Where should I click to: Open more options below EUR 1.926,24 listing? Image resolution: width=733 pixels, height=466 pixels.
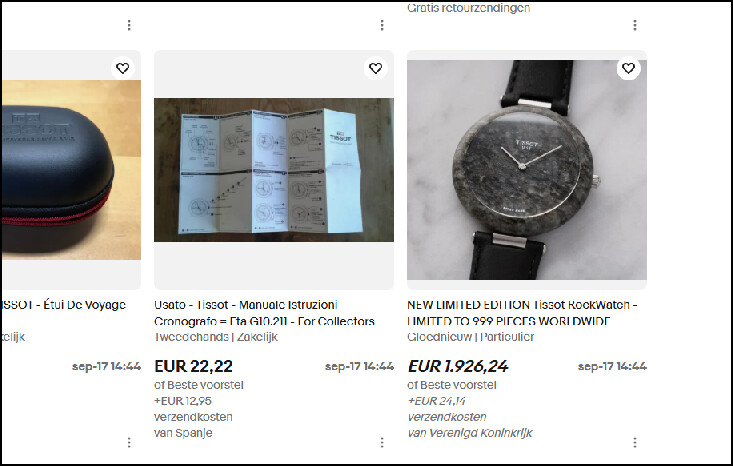coord(635,442)
